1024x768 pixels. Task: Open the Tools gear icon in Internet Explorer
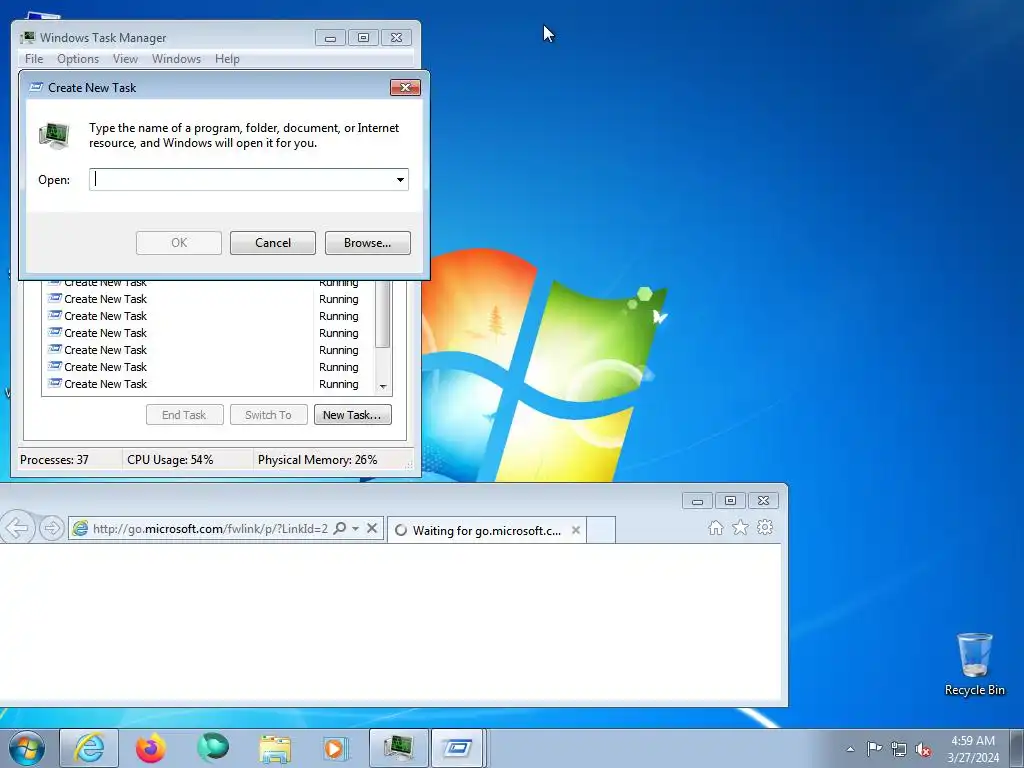coord(765,527)
